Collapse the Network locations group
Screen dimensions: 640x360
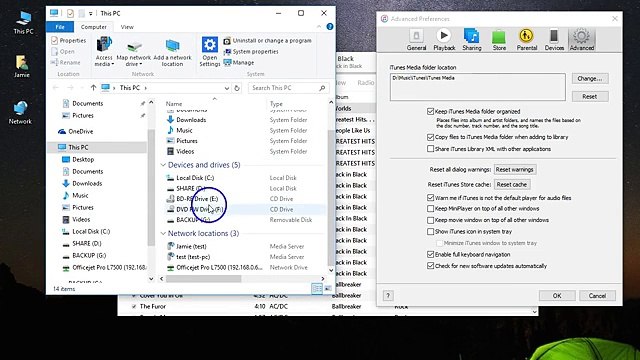coord(163,233)
